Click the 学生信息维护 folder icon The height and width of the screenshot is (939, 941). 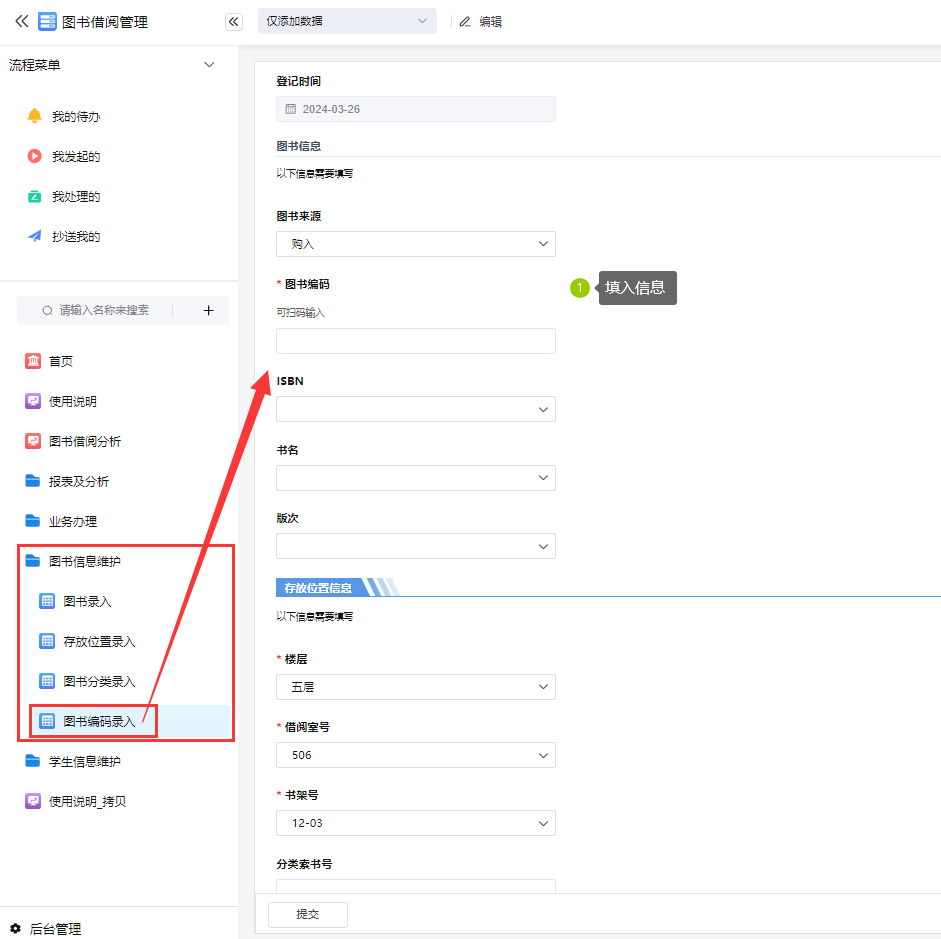point(32,761)
